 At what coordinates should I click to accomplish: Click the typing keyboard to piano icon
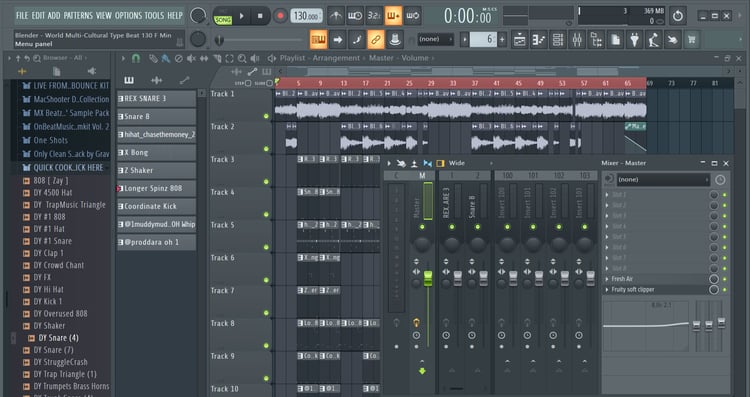coord(318,40)
